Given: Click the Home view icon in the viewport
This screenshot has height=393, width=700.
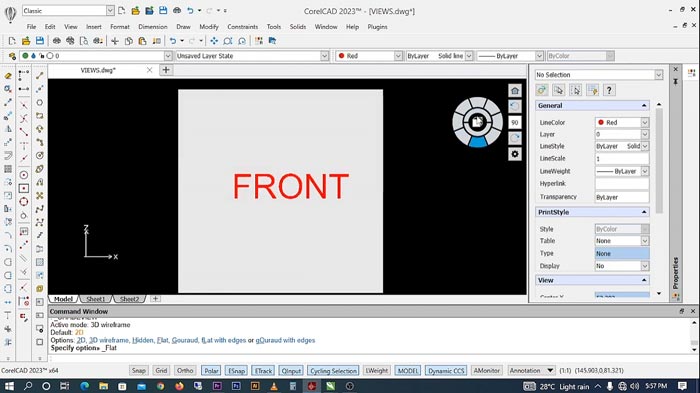Looking at the screenshot, I should coord(515,91).
